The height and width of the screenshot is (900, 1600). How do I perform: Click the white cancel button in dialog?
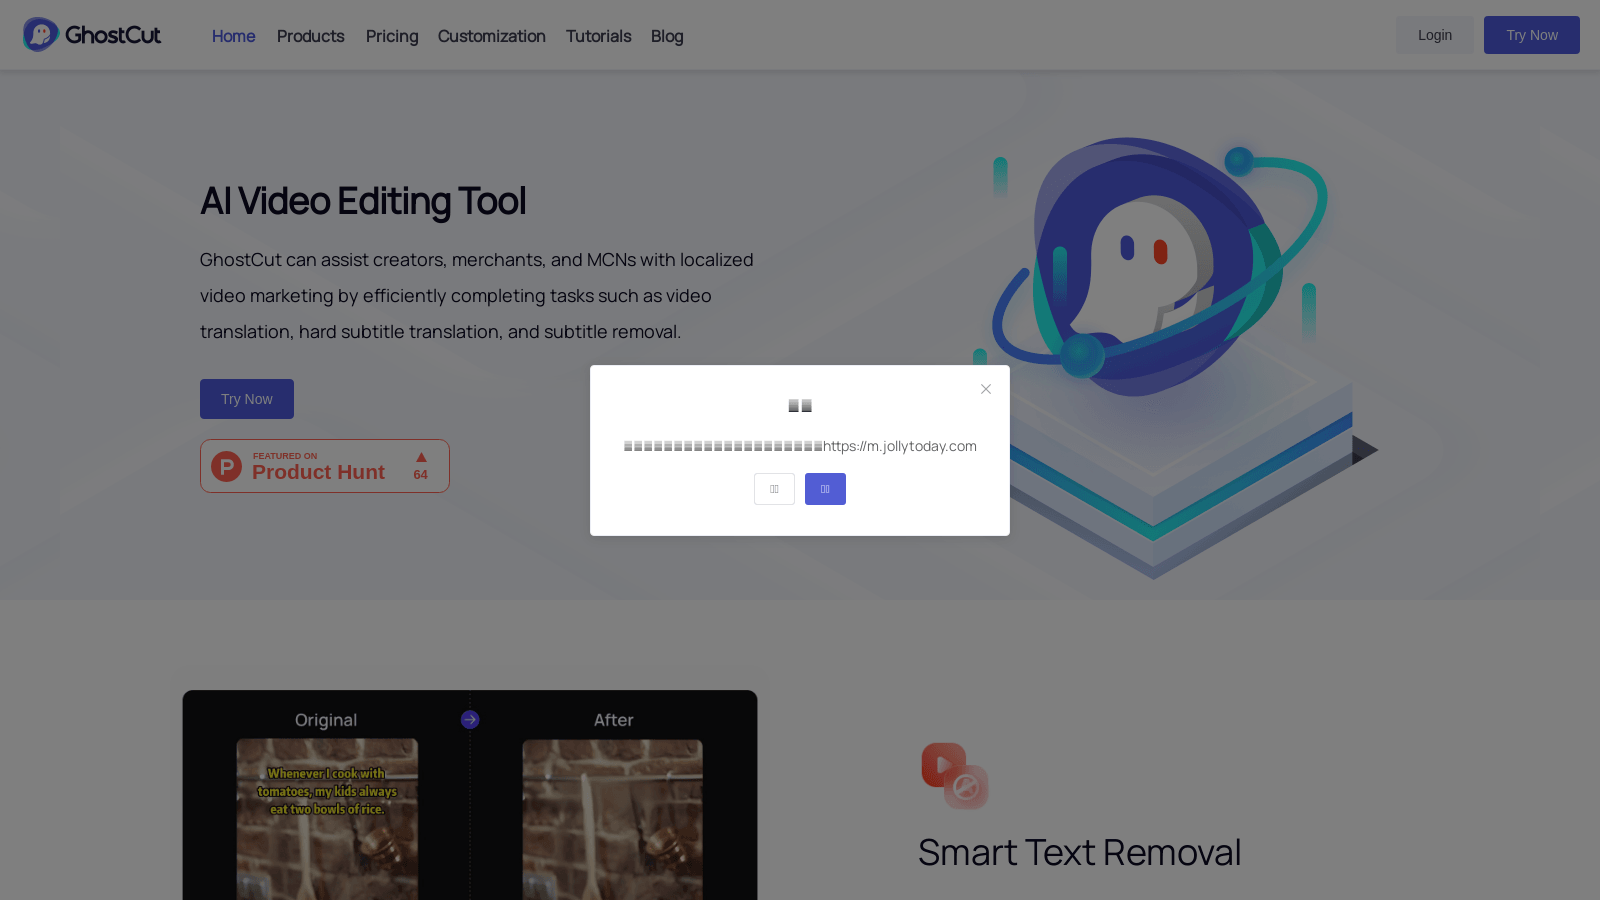coord(774,489)
